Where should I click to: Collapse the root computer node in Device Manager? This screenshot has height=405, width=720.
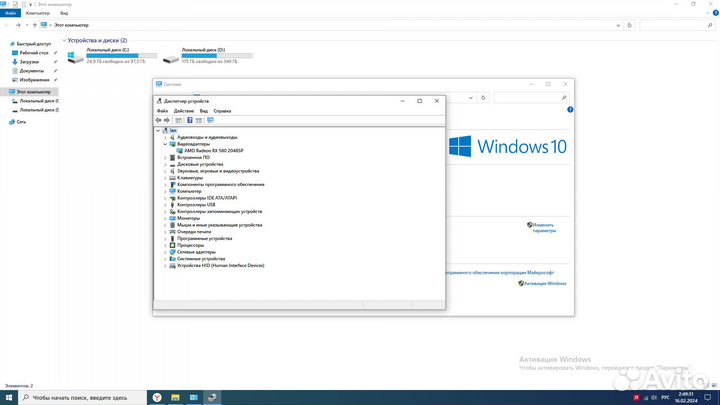158,131
